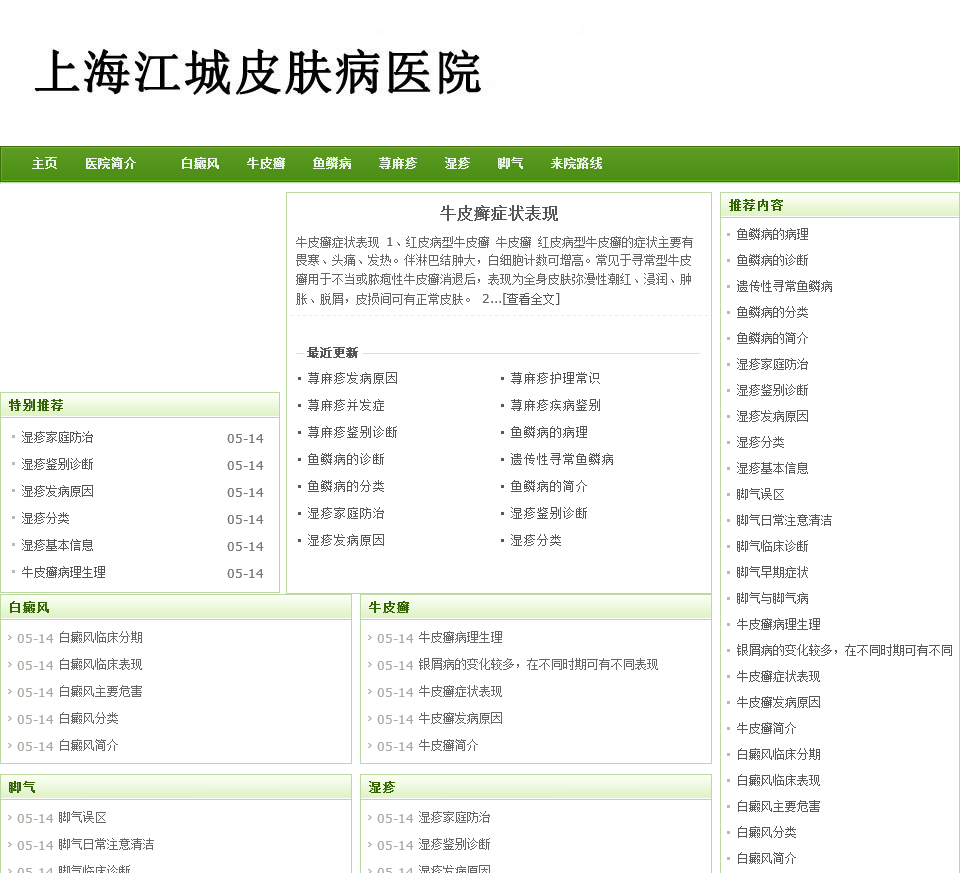Open 湿疹鉴别诊断 in 特别推荐 list
The width and height of the screenshot is (960, 873).
[57, 464]
